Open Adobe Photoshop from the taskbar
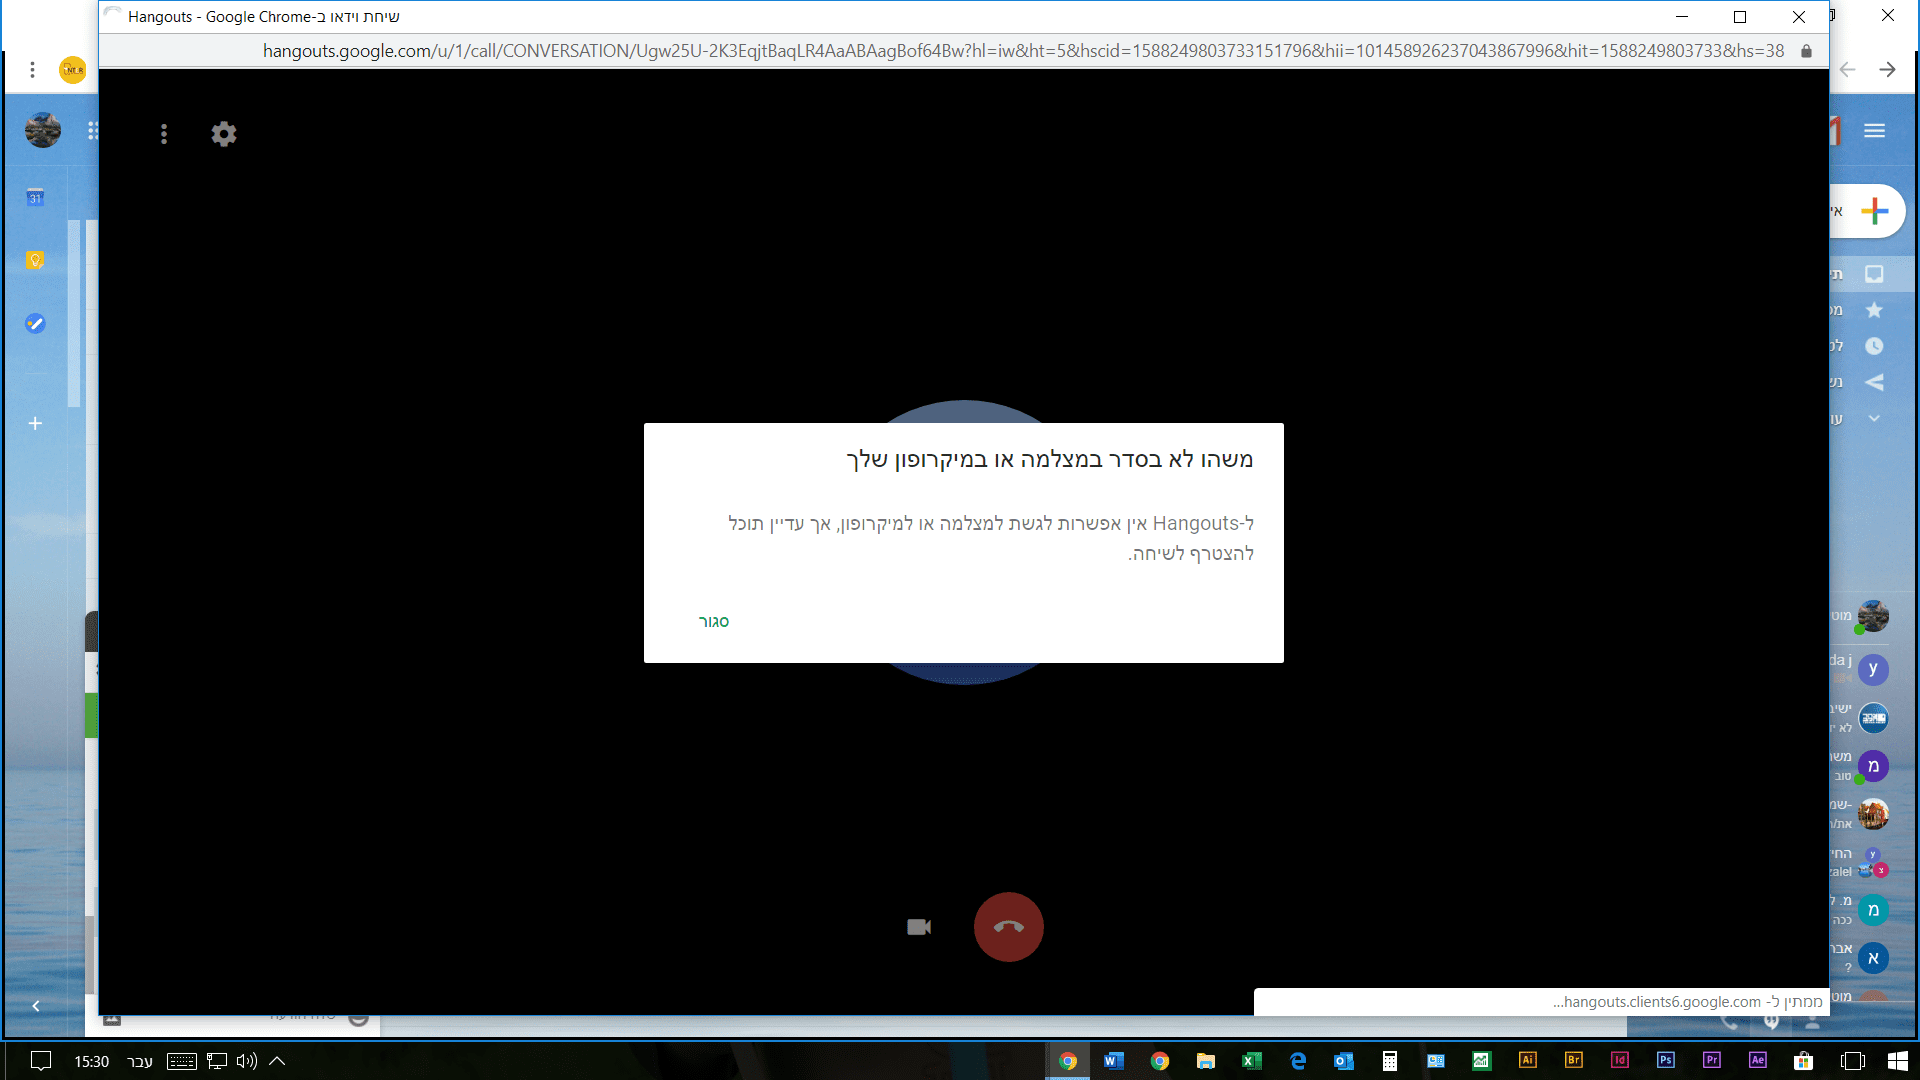 1665,1061
